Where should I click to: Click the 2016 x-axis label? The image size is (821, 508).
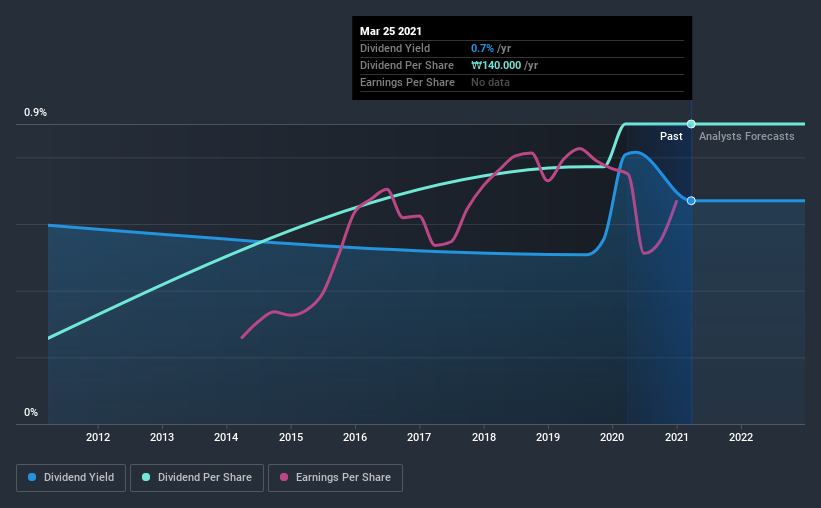coord(355,437)
